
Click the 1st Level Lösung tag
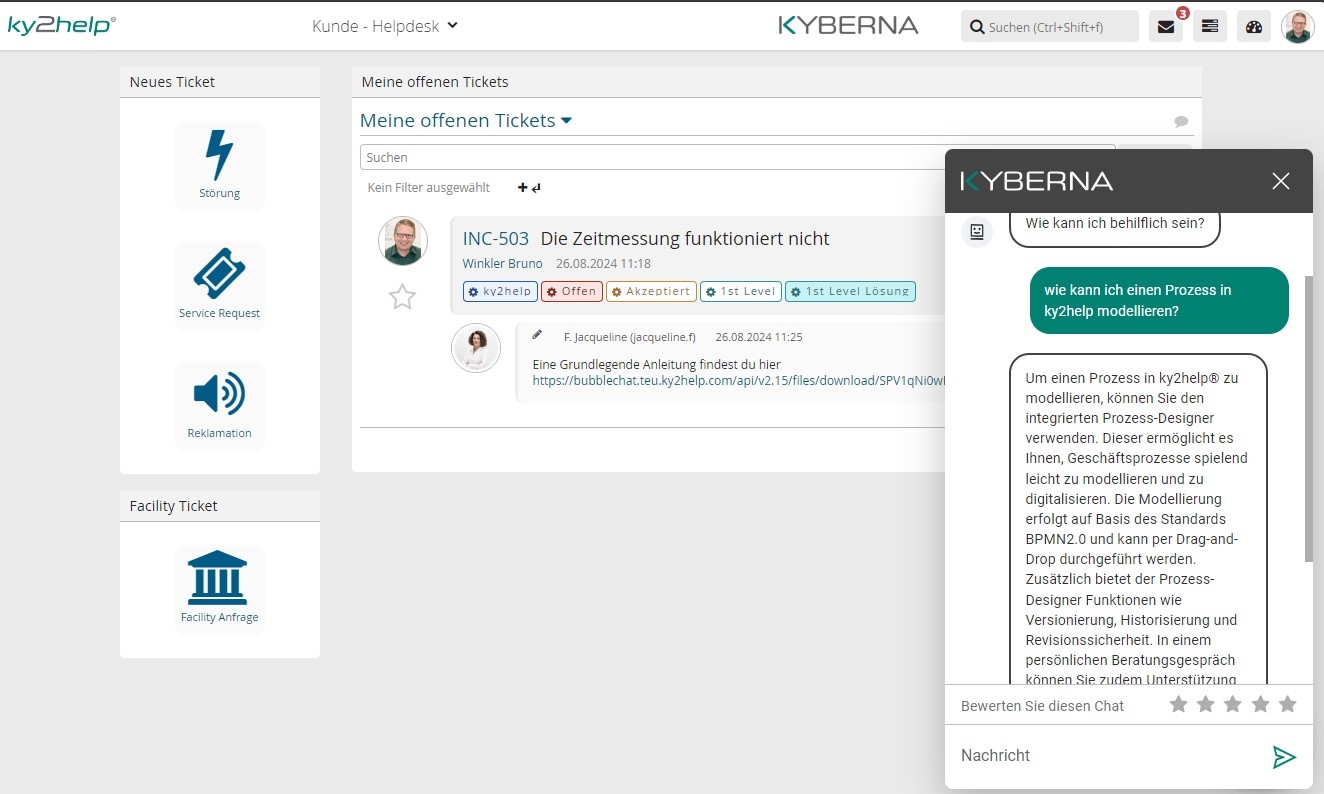(850, 292)
